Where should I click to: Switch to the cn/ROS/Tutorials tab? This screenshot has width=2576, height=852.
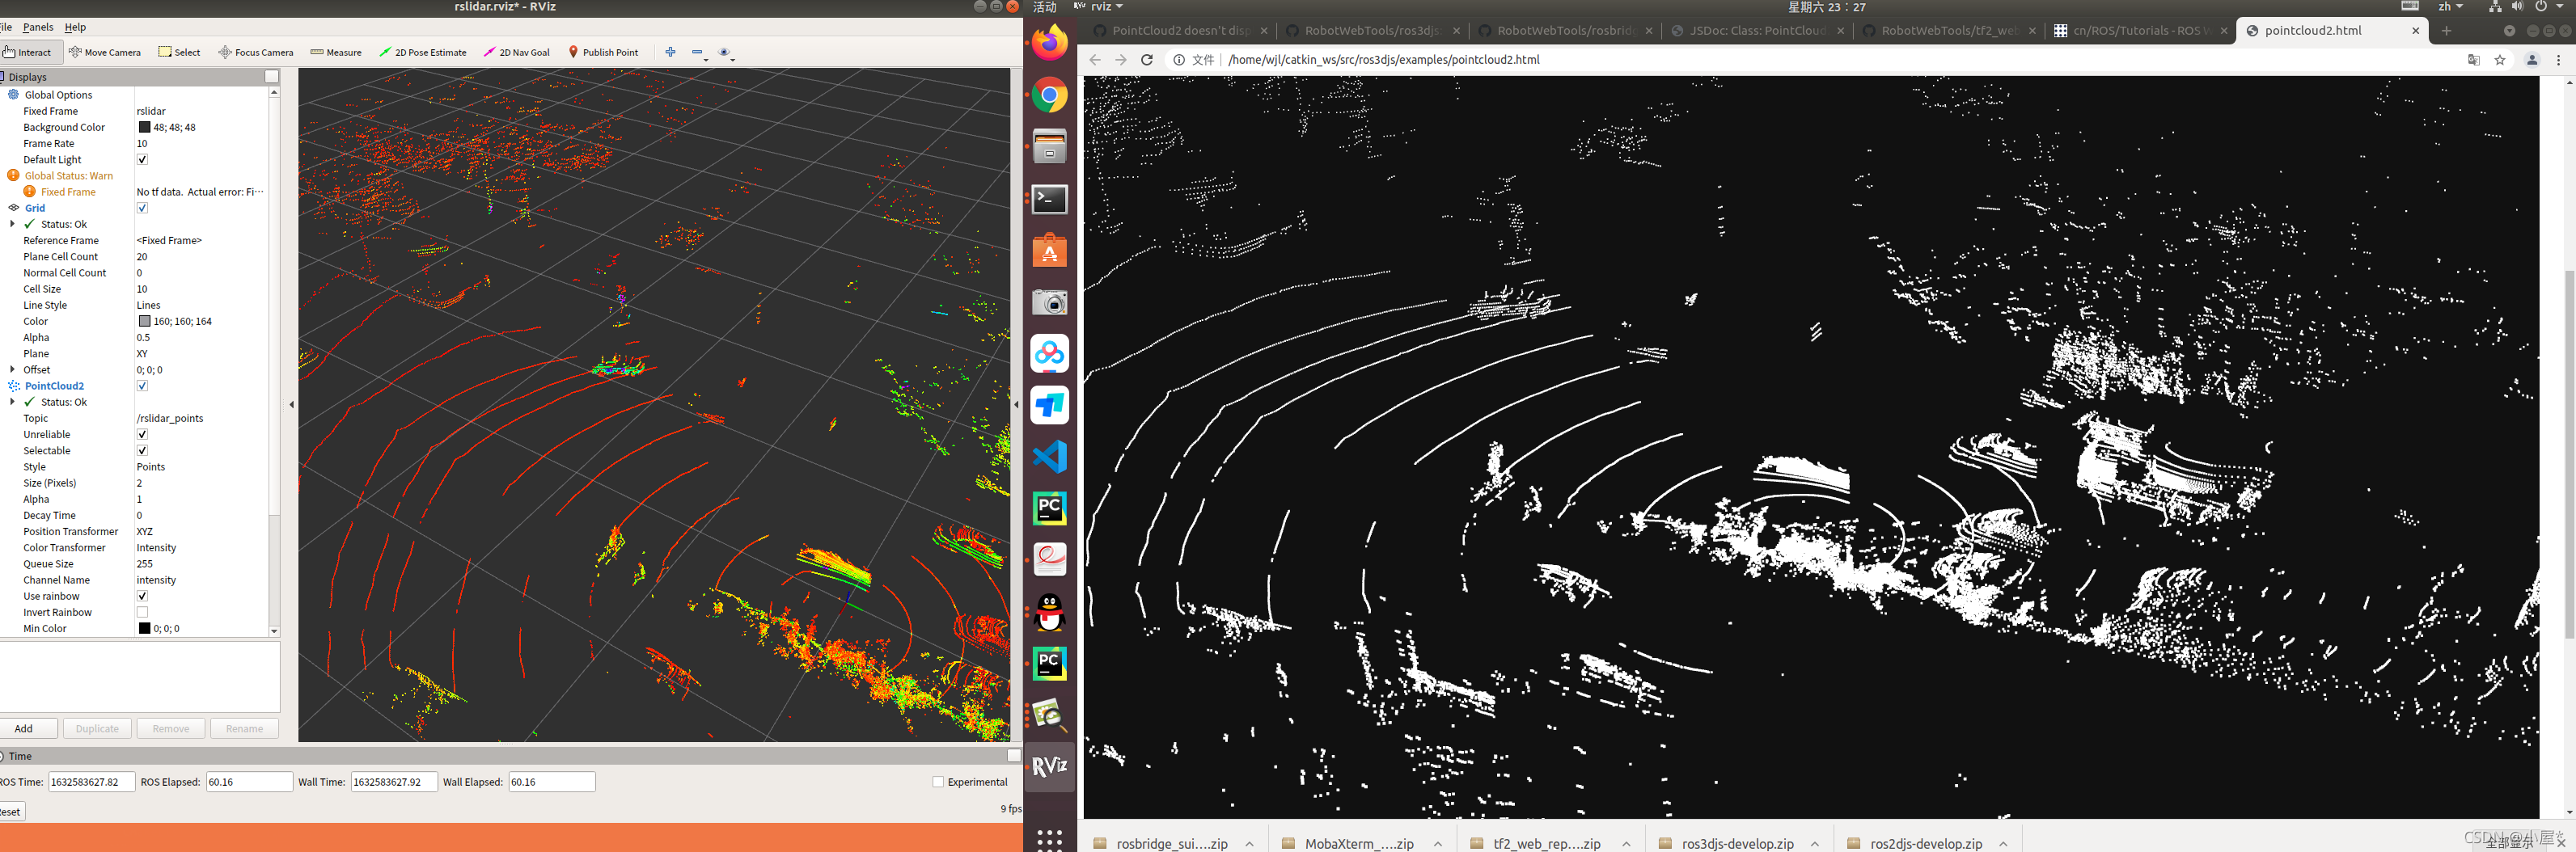tap(2139, 31)
